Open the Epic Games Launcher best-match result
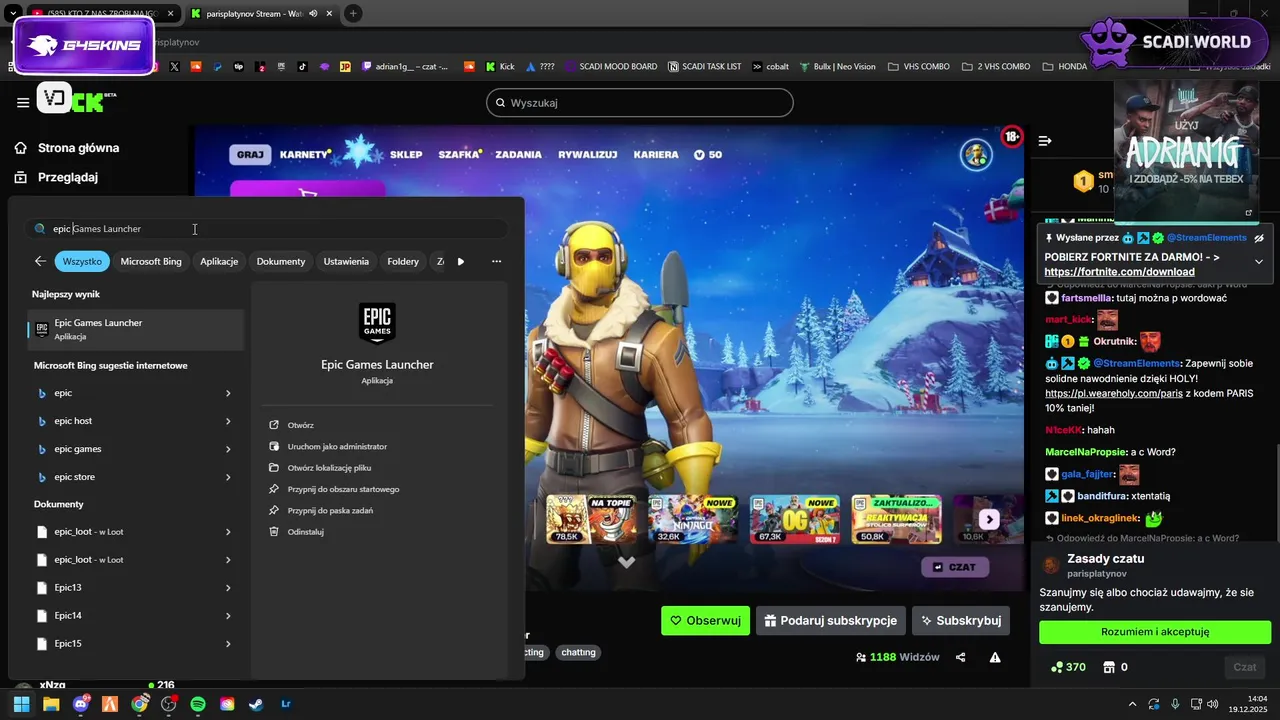This screenshot has height=720, width=1280. tap(136, 329)
